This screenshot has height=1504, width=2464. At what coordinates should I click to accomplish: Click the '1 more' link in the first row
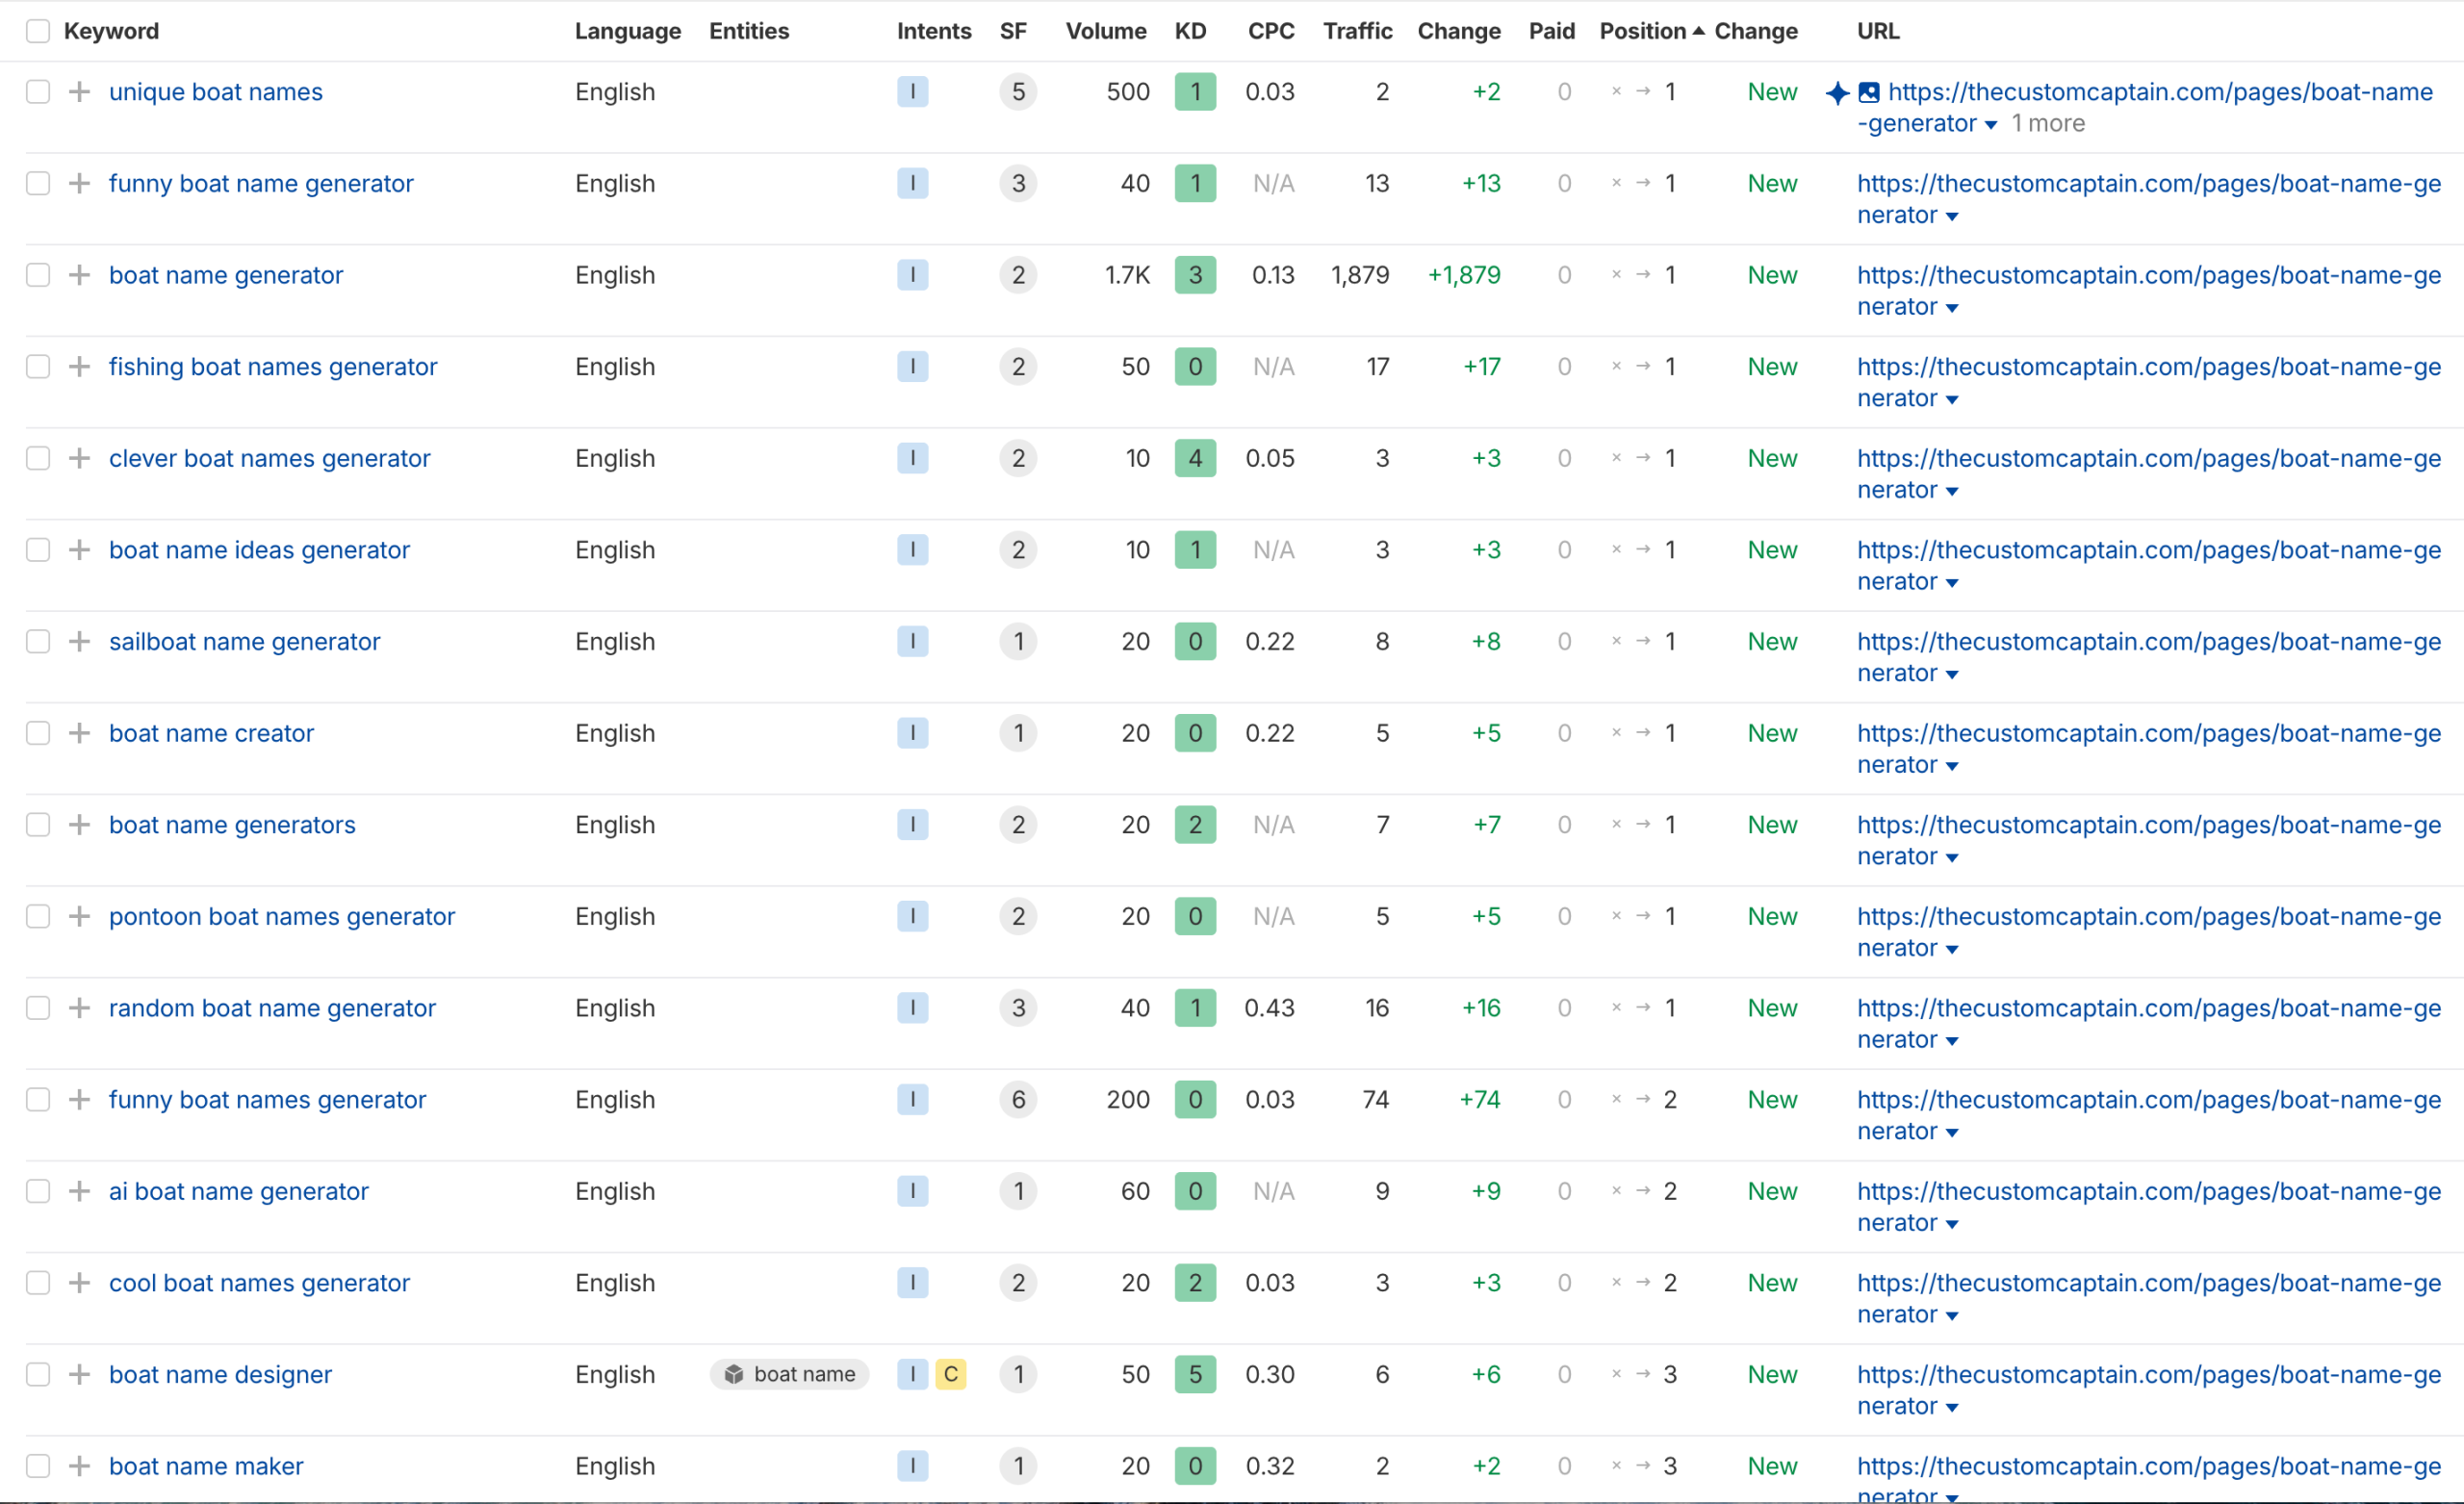(x=2047, y=124)
